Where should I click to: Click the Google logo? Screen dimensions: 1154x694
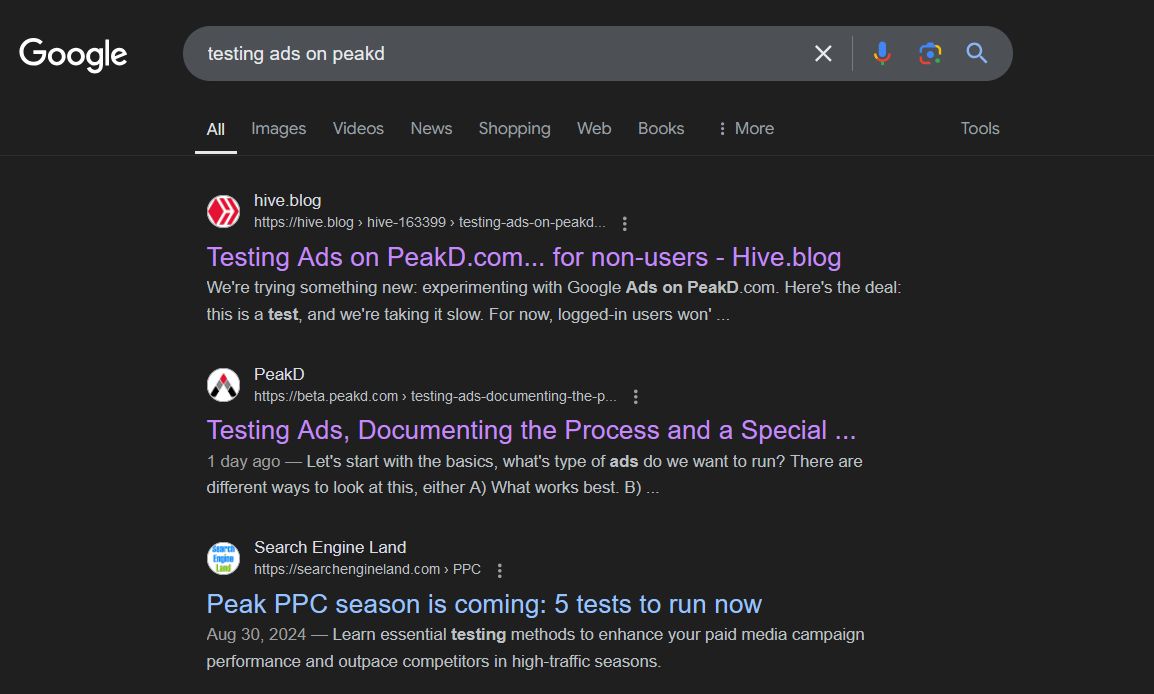[x=73, y=54]
